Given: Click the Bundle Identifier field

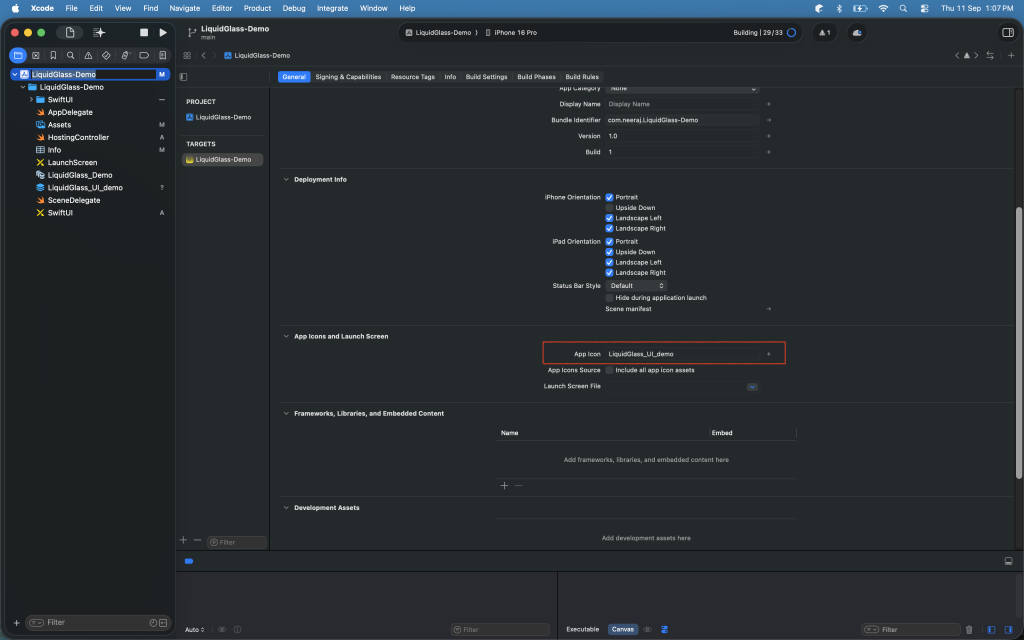Looking at the screenshot, I should click(682, 120).
